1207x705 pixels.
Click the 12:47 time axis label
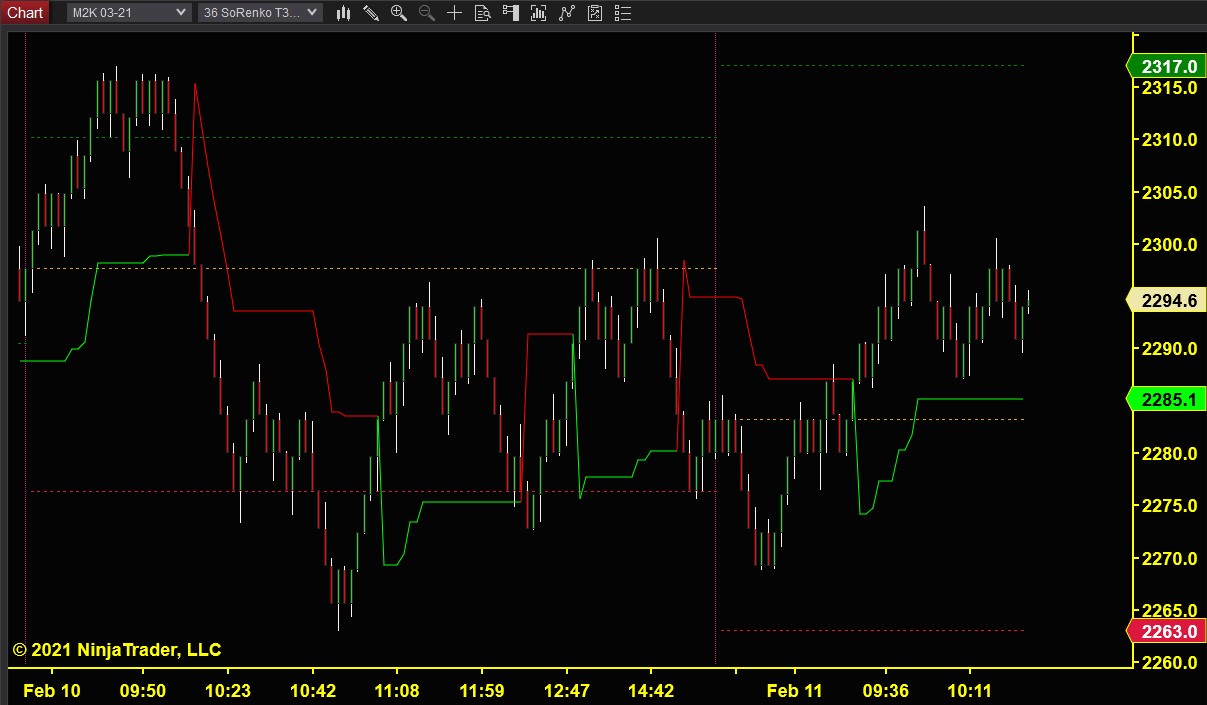tap(567, 691)
